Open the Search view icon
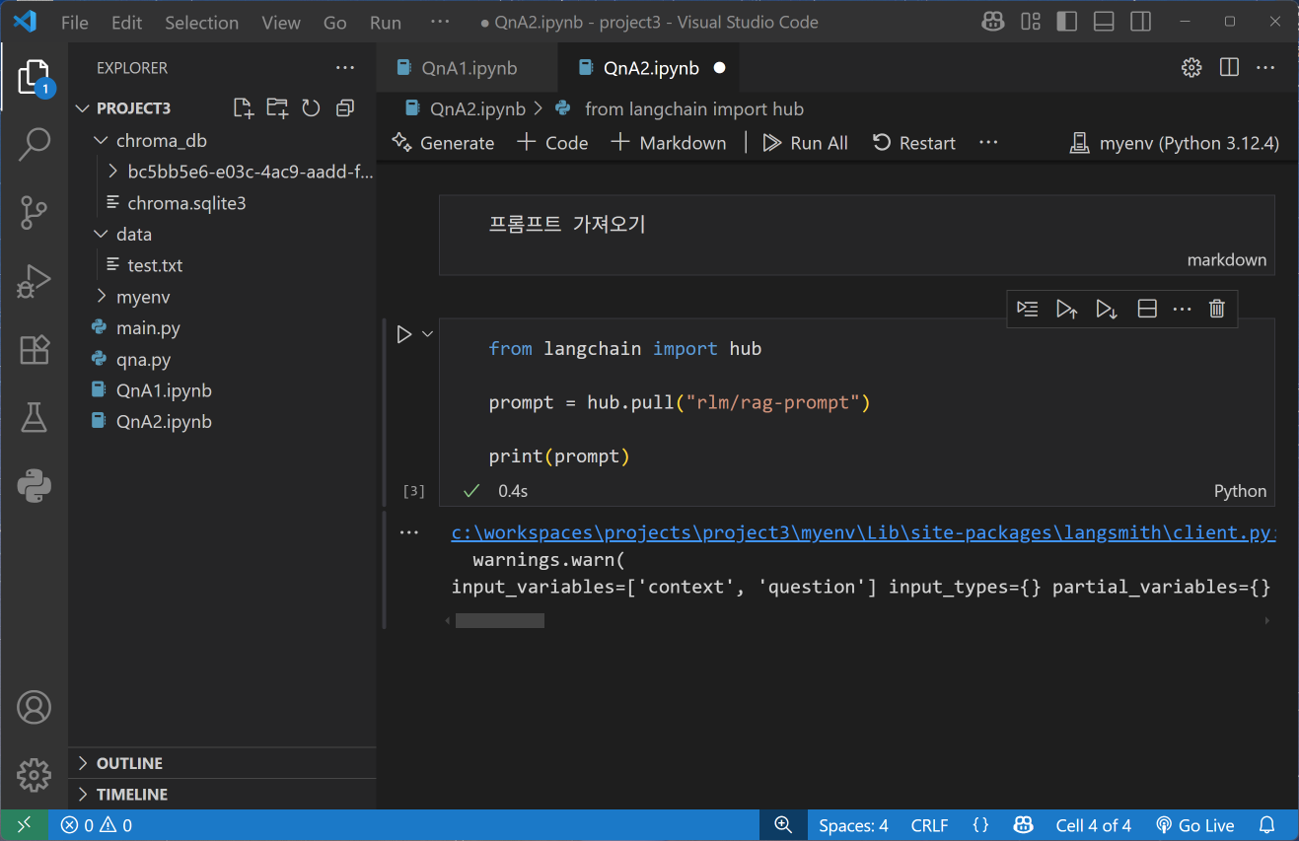This screenshot has width=1299, height=841. pyautogui.click(x=34, y=144)
